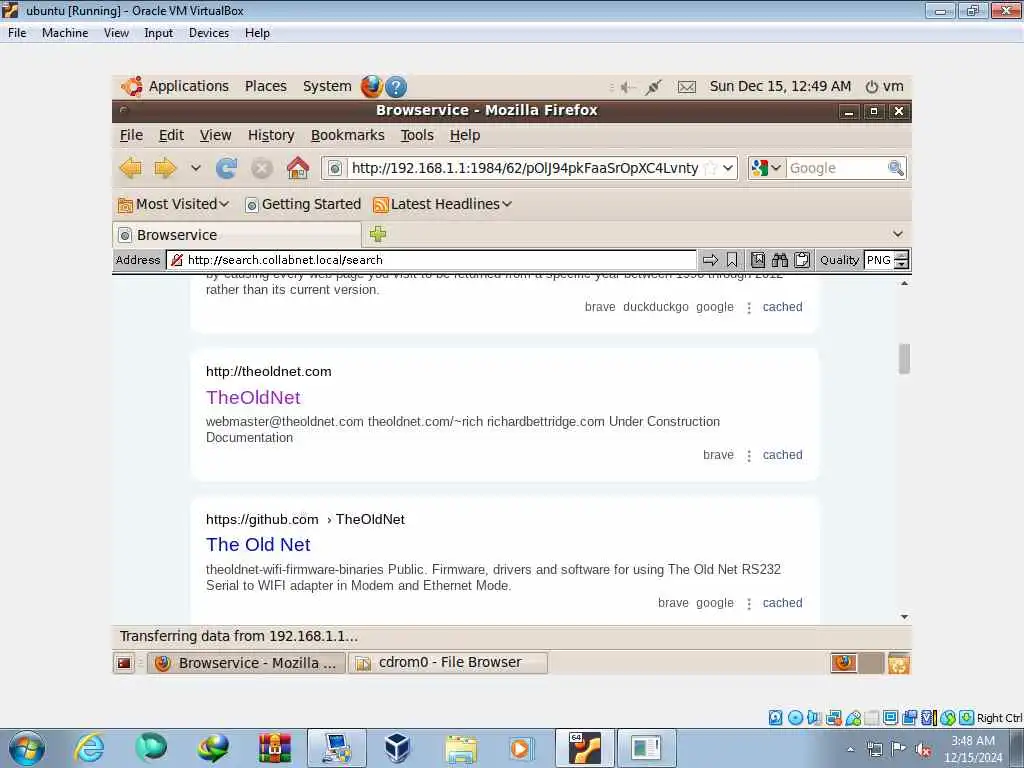Image resolution: width=1024 pixels, height=768 pixels.
Task: Open the Machine menu in VirtualBox
Action: point(65,33)
